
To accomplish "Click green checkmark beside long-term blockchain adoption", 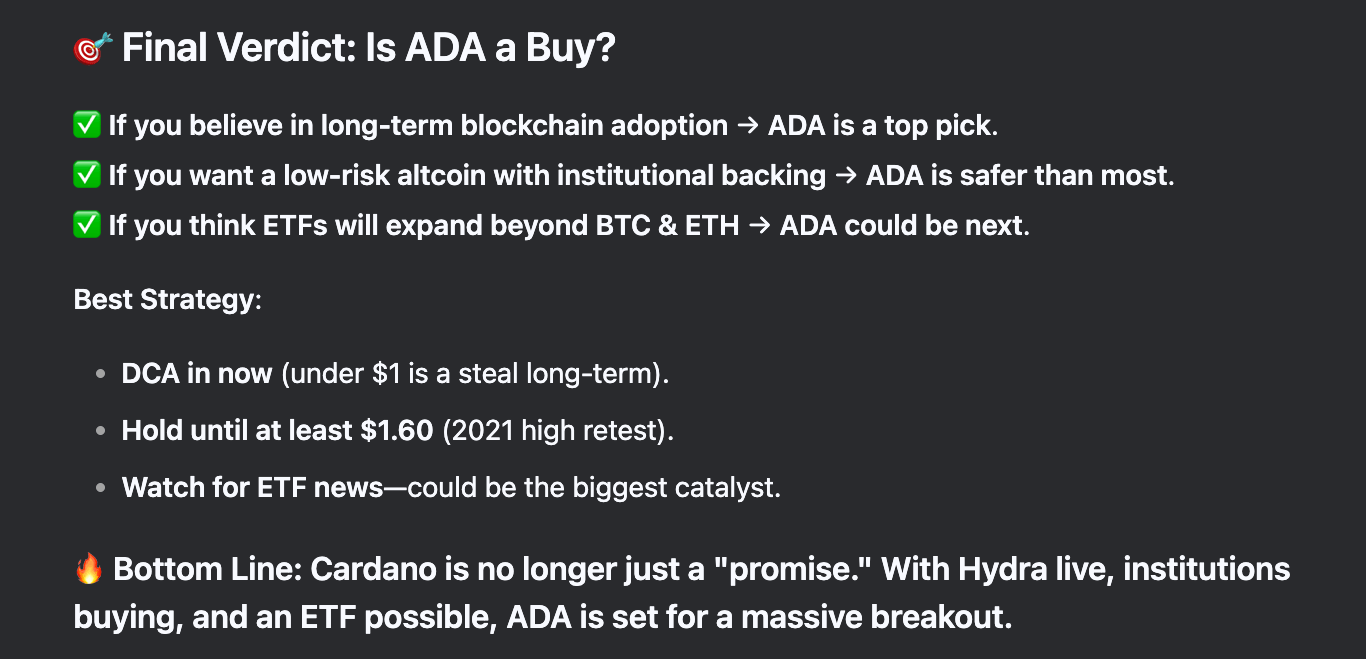I will tap(87, 126).
